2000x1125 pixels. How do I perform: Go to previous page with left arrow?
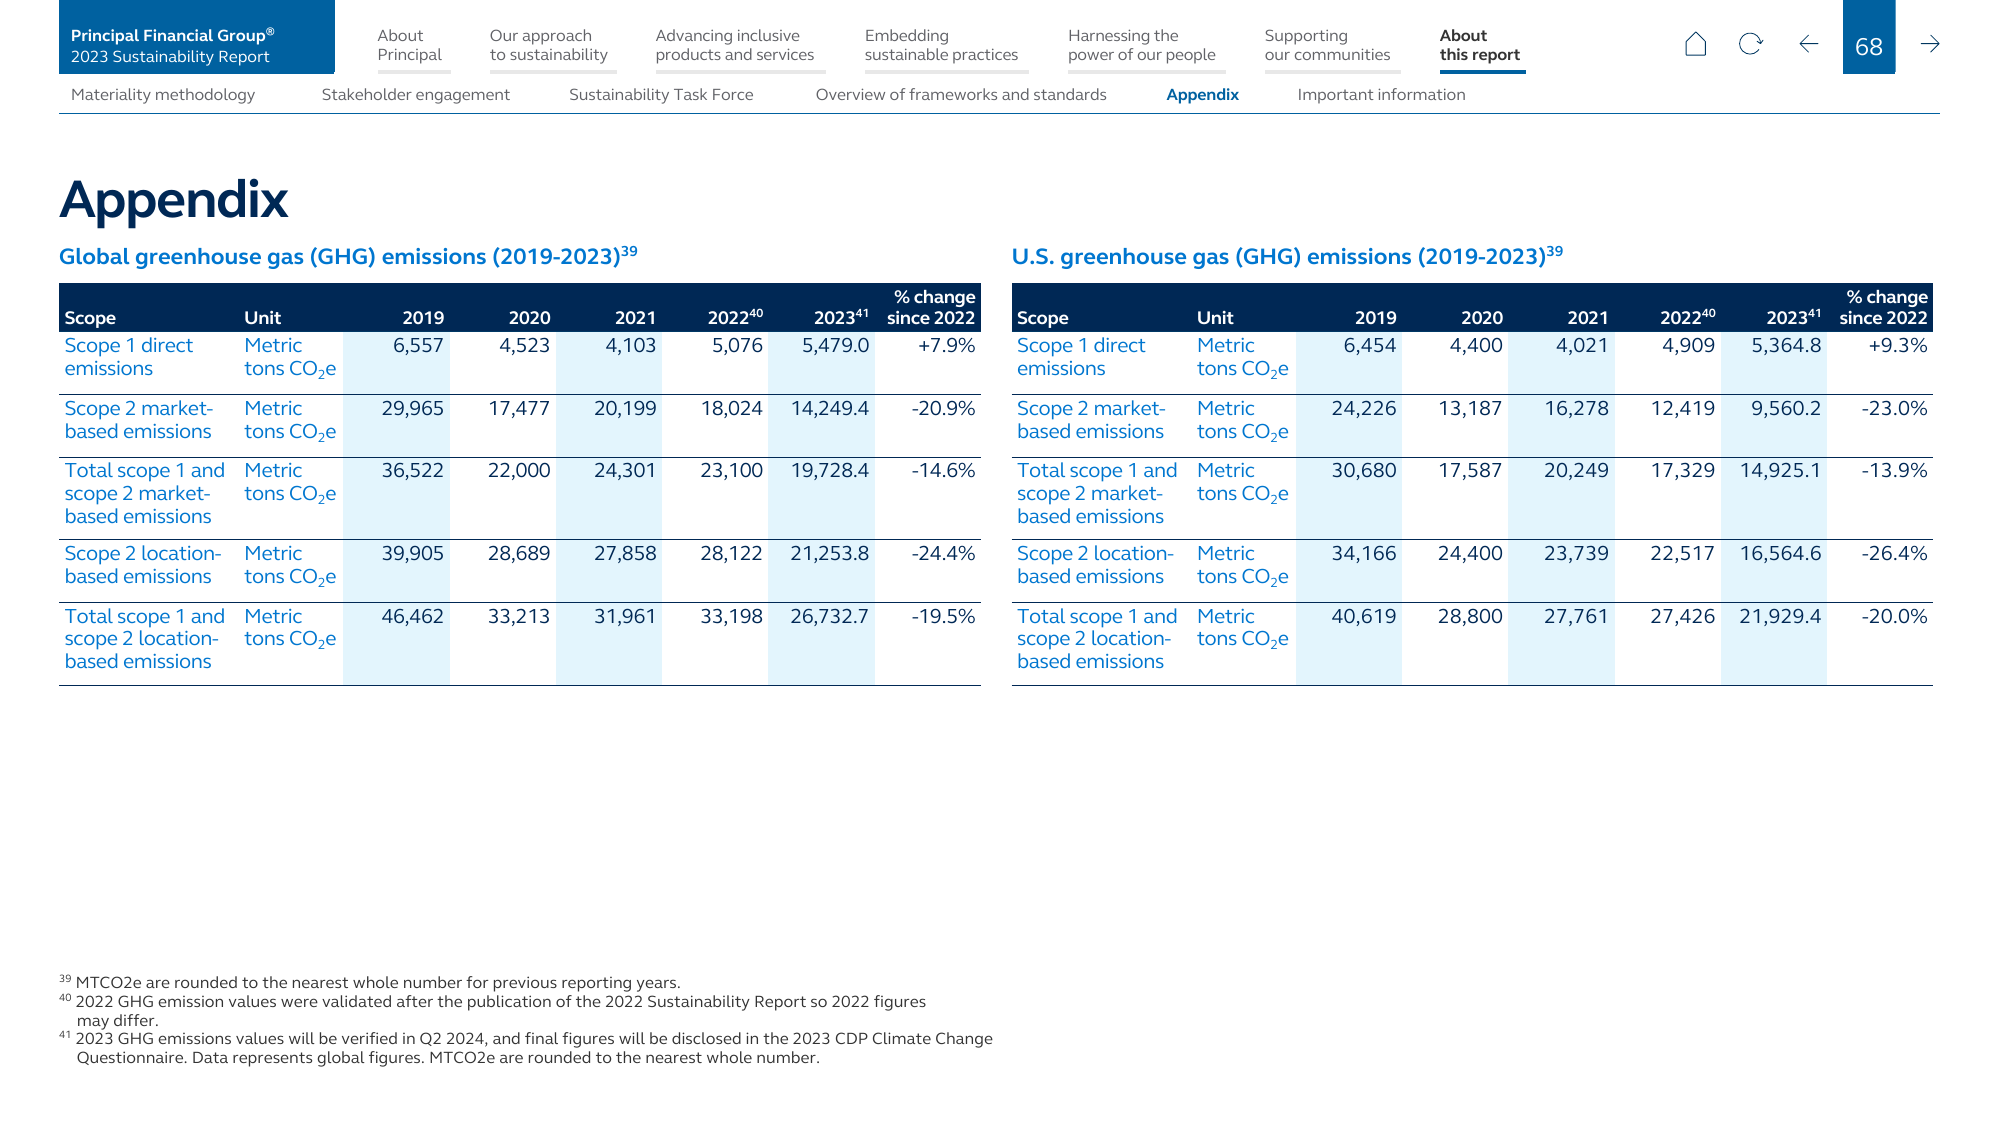pyautogui.click(x=1808, y=44)
